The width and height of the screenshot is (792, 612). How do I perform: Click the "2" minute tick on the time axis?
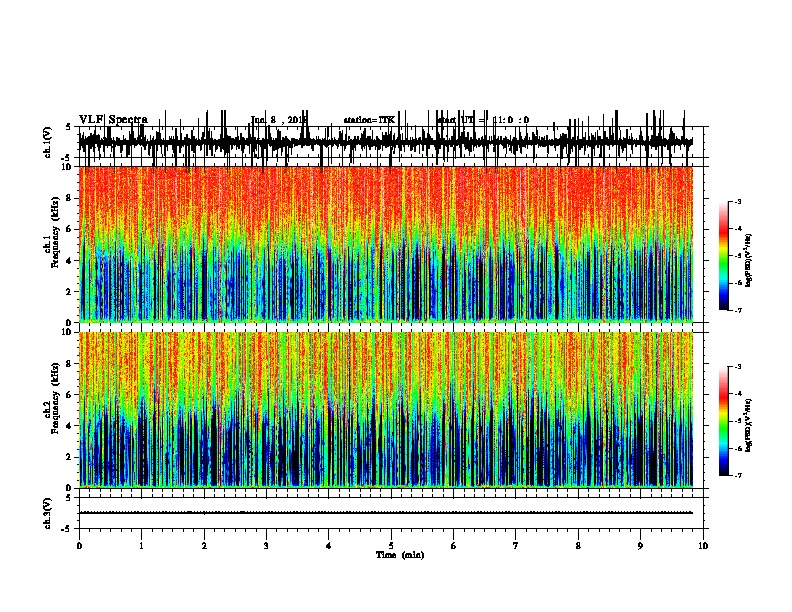point(204,546)
